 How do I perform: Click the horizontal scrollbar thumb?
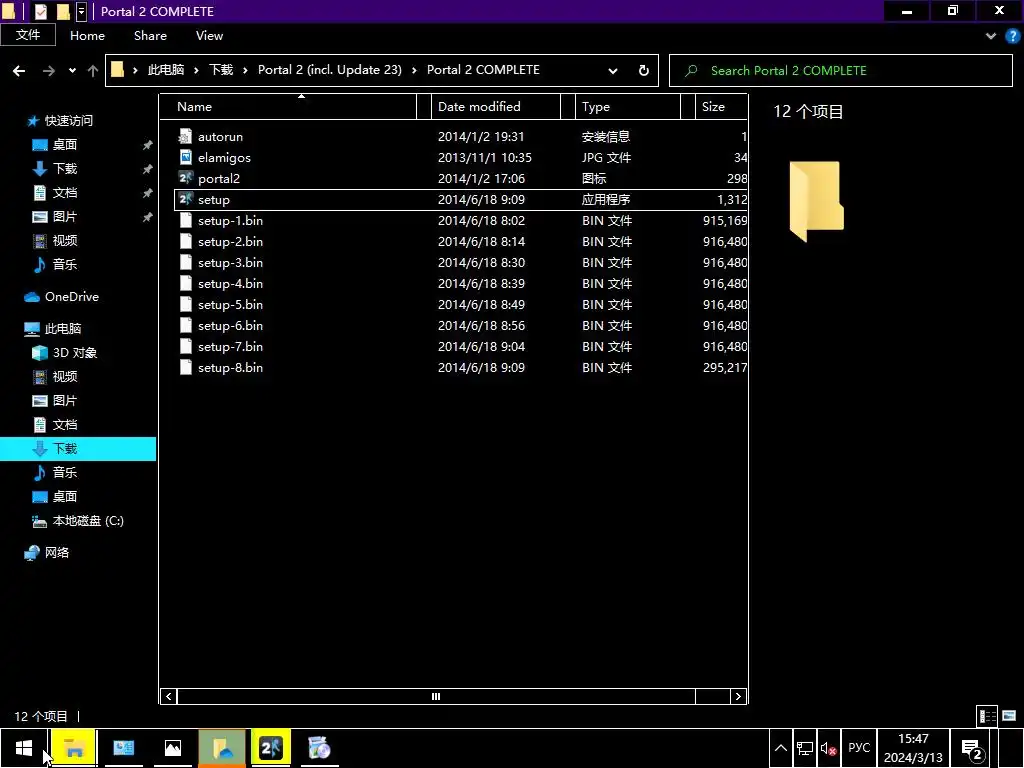pos(436,696)
